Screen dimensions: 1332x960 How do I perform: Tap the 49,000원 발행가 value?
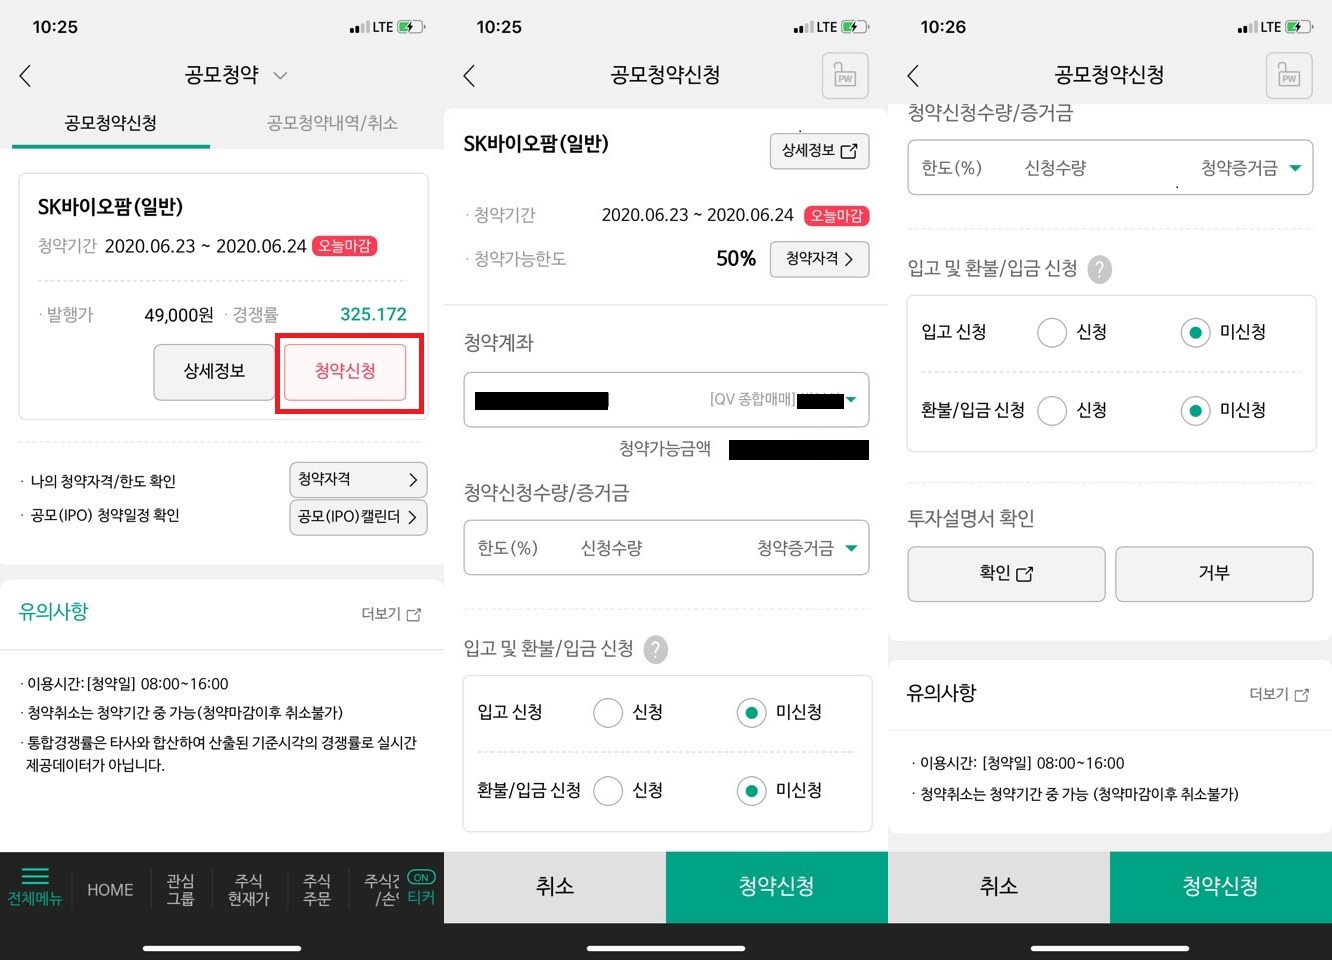(x=179, y=315)
